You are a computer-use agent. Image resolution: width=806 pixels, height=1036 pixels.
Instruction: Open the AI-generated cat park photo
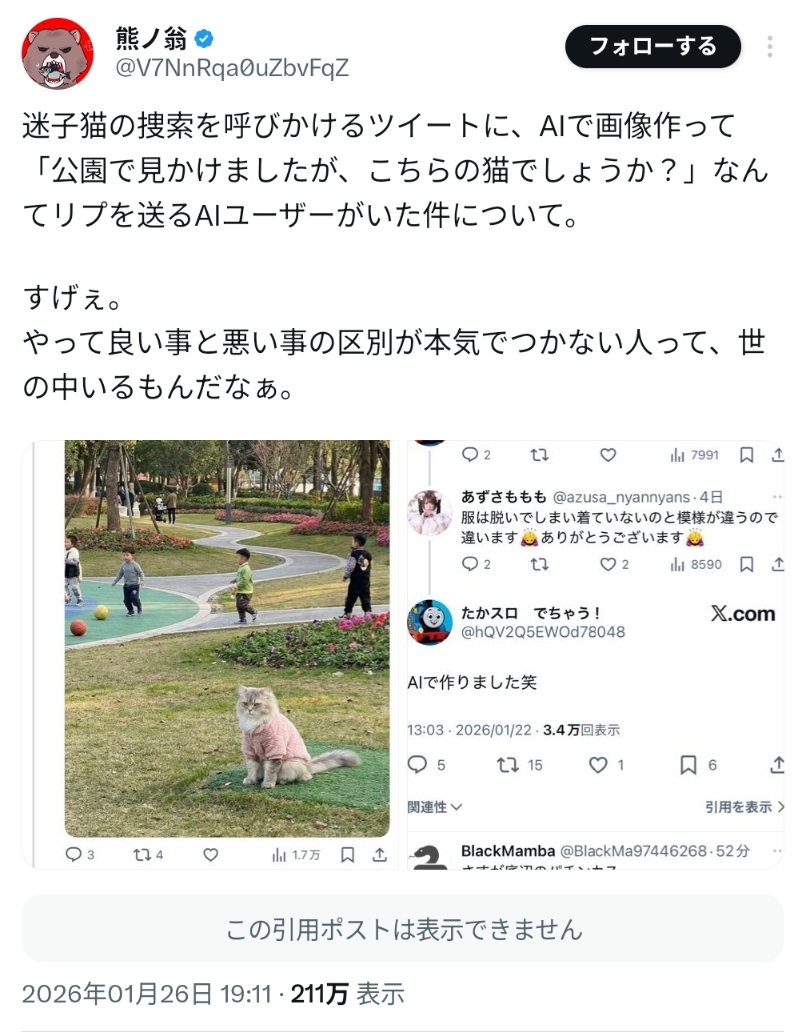227,638
